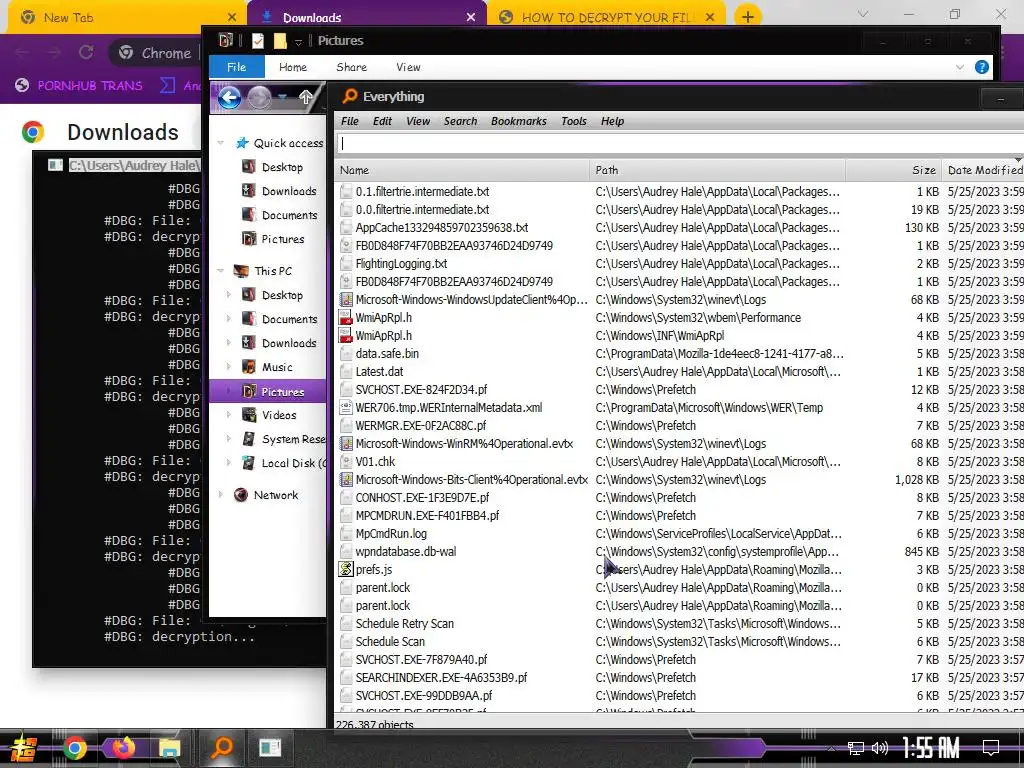Open the Bookmarks menu in Everything
1024x768 pixels.
point(519,121)
